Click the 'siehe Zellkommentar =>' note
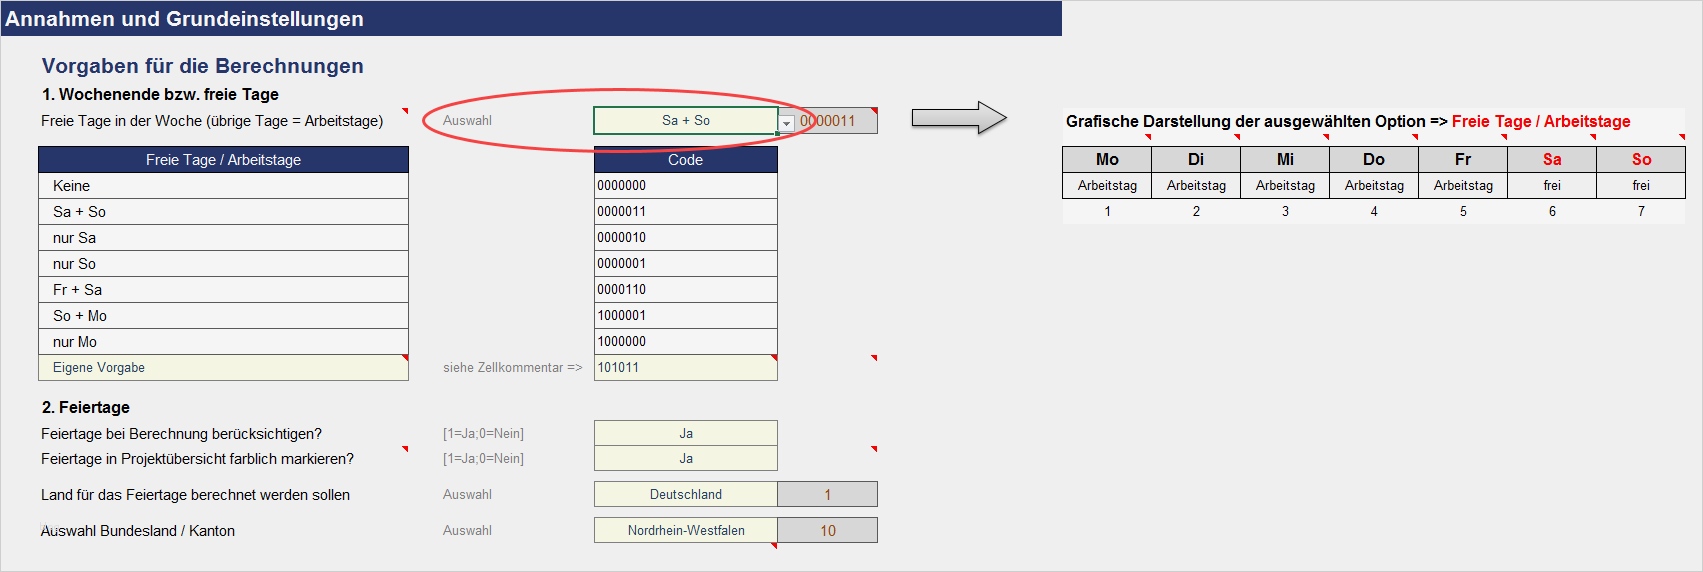The height and width of the screenshot is (572, 1703). point(512,367)
